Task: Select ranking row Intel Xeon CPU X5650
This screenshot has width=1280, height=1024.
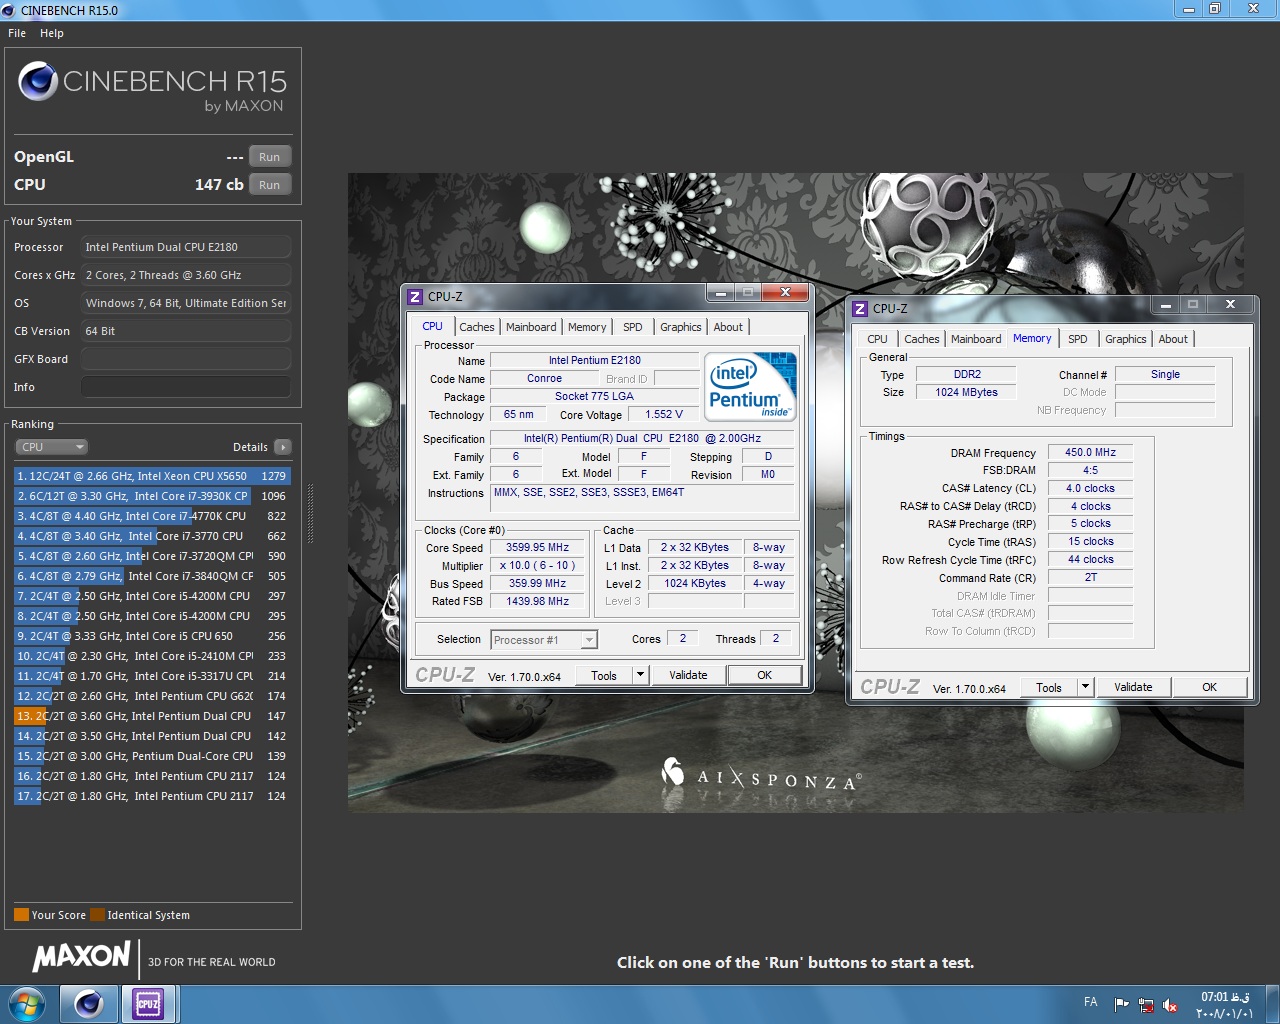Action: 152,476
